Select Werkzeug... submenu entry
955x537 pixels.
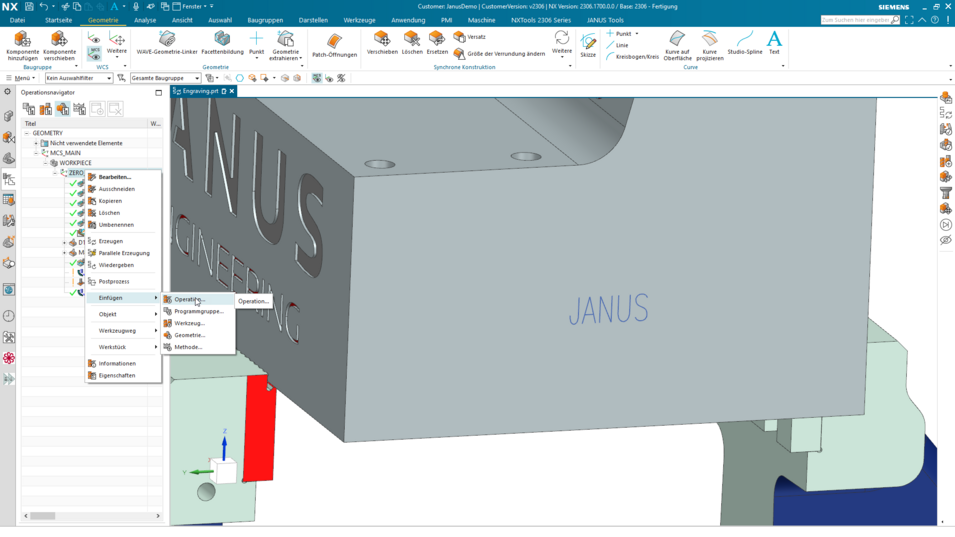[x=199, y=323]
